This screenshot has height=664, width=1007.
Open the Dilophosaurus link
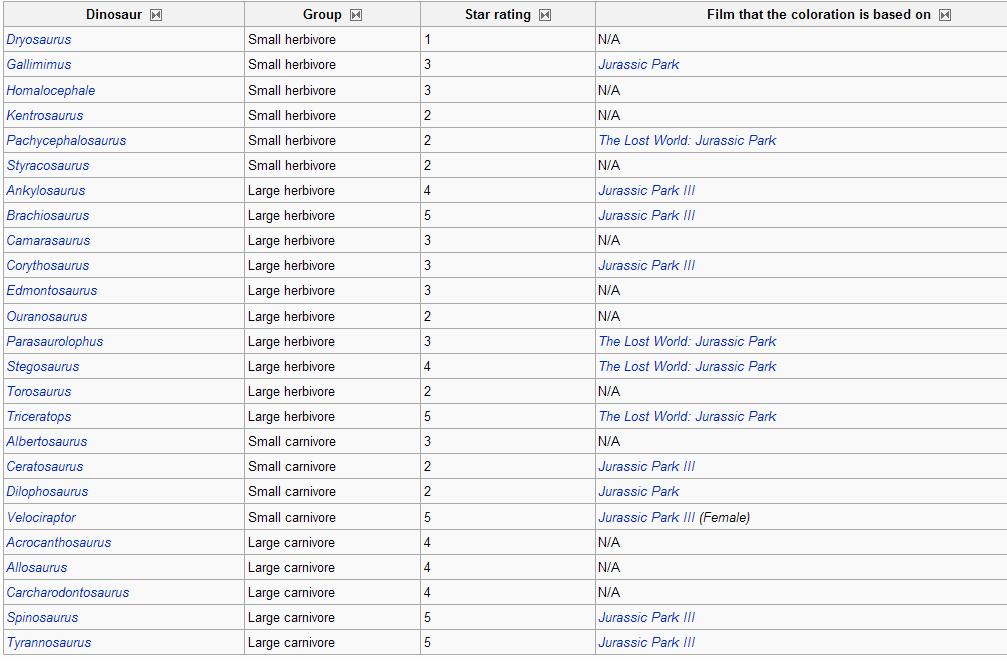pos(48,492)
